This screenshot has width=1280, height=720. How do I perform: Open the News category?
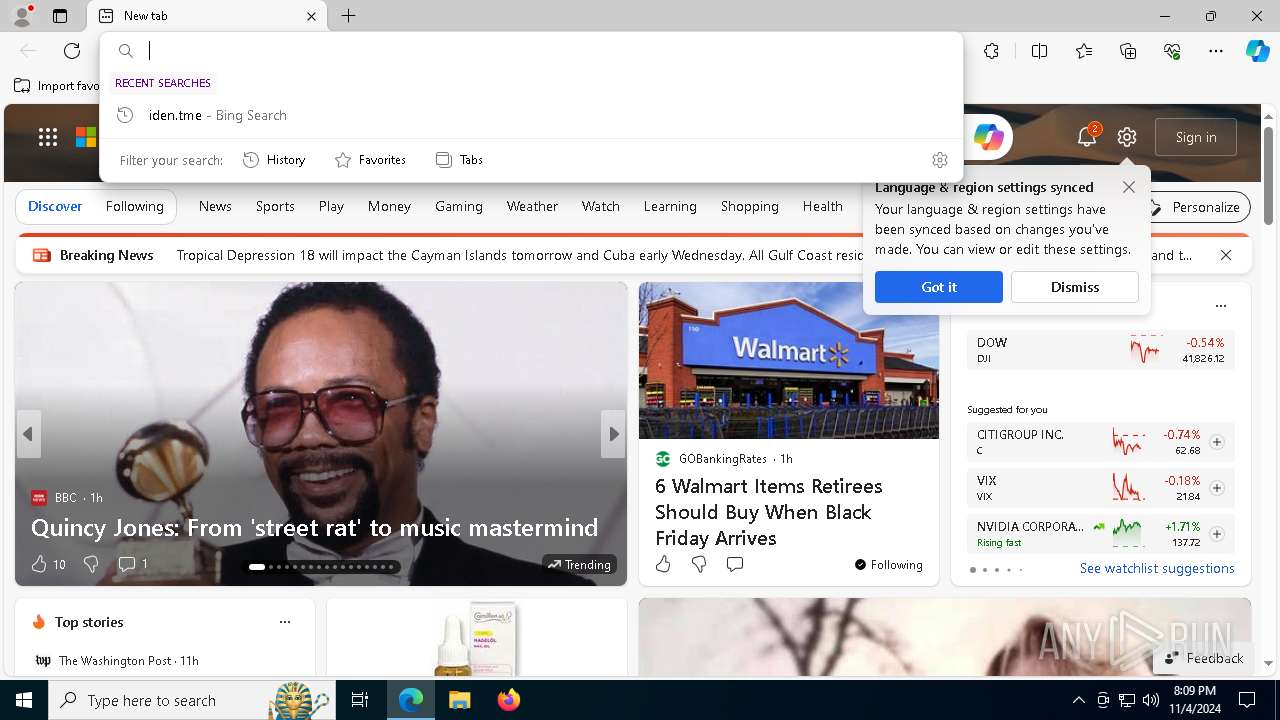point(215,207)
